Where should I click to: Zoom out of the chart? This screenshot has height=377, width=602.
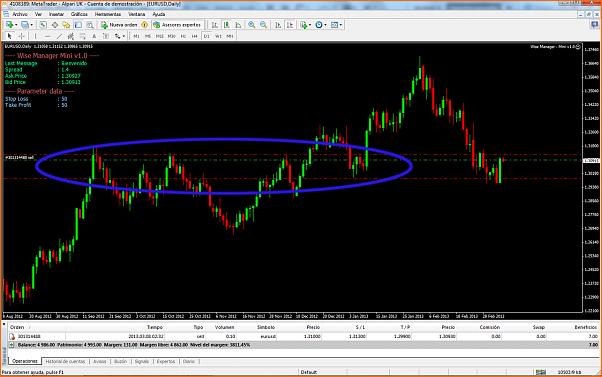coord(263,25)
